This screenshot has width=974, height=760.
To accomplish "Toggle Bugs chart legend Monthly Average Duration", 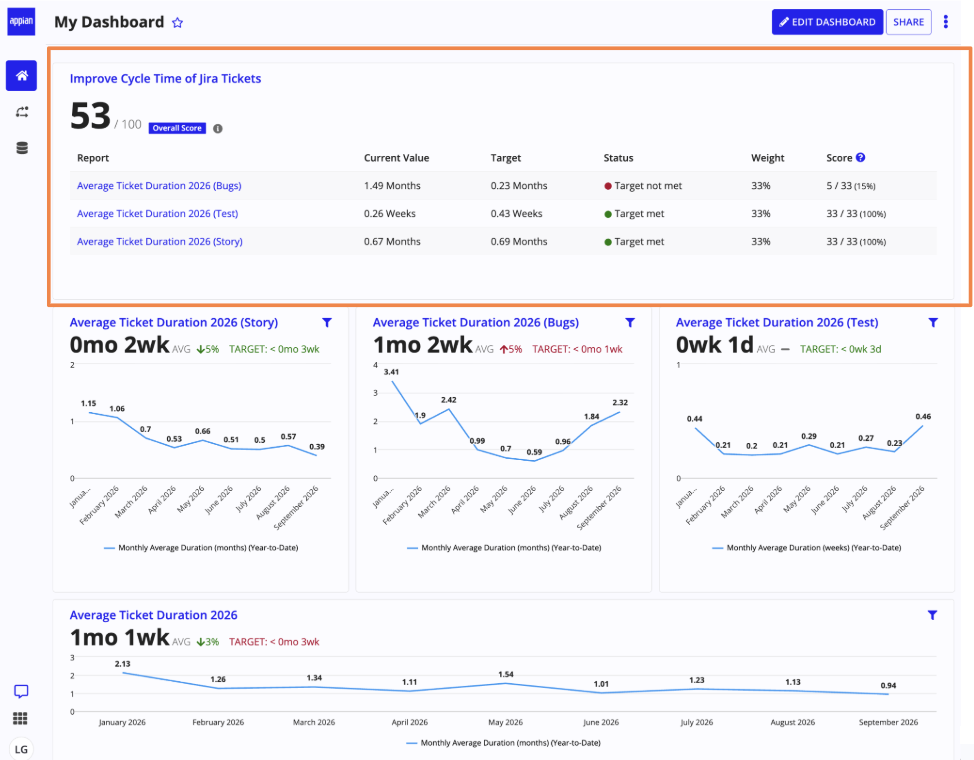I will [504, 547].
